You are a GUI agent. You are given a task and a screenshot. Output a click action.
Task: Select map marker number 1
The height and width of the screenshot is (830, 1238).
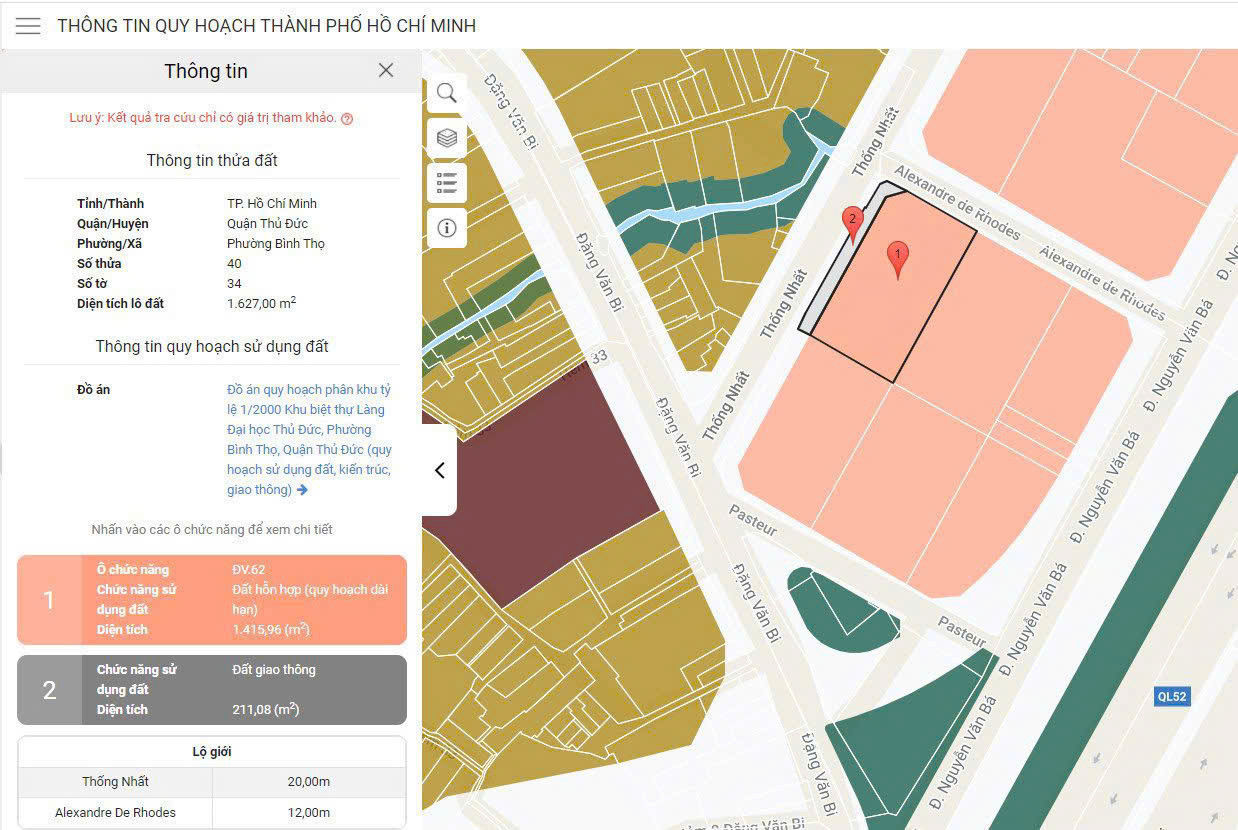coord(898,260)
